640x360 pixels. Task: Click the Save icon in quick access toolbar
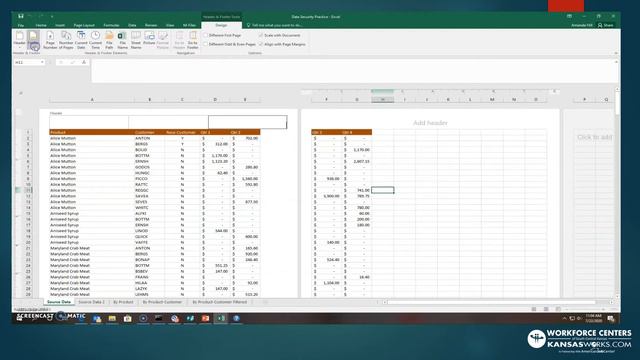(x=21, y=16)
